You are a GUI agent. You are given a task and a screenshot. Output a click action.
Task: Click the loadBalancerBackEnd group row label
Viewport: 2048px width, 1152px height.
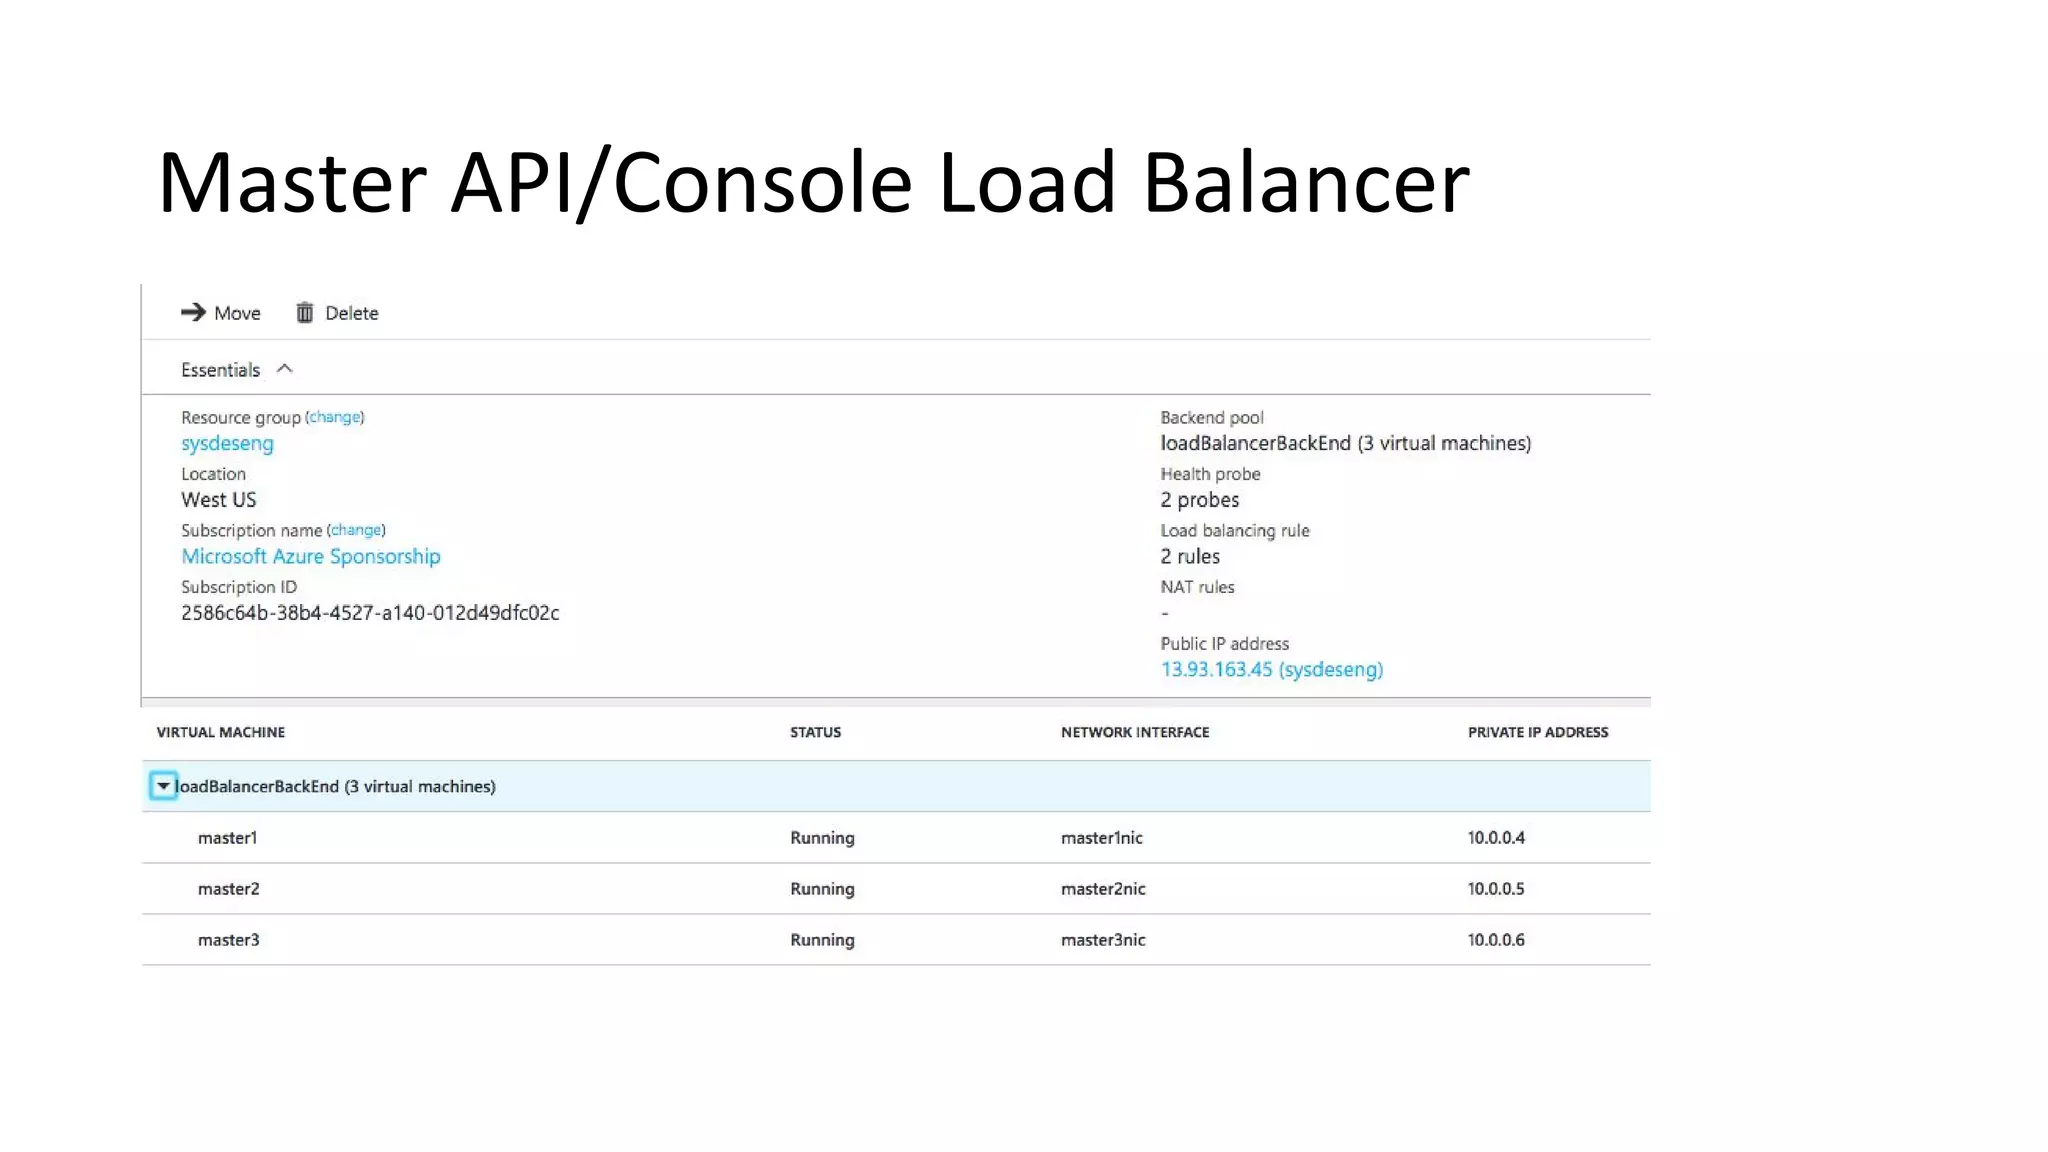tap(335, 786)
